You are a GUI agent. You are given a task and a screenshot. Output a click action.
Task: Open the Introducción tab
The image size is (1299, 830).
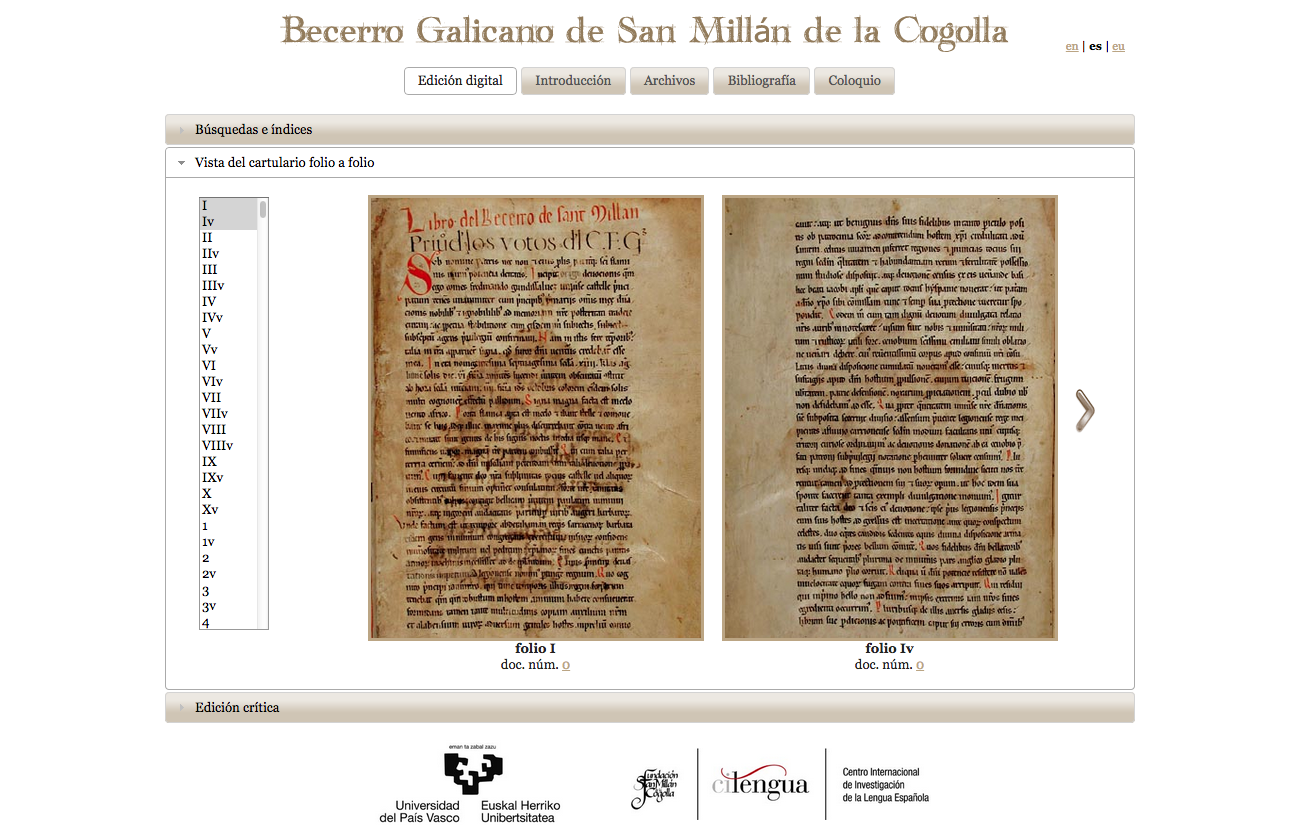[573, 81]
